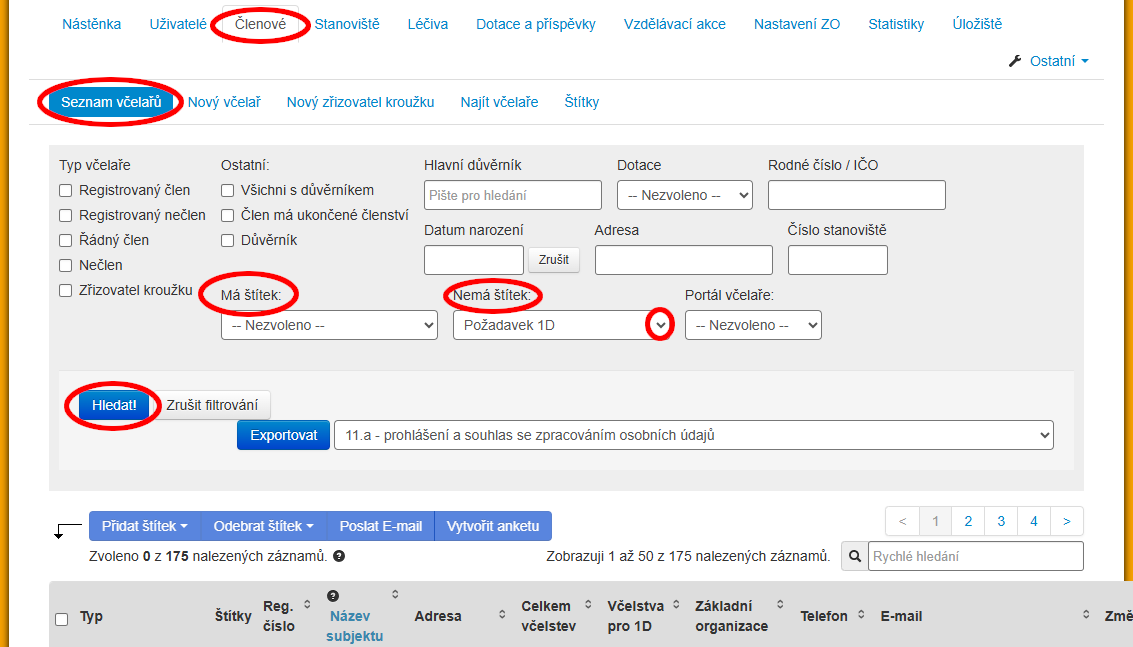Click the magnifier icon next to Rychlé hledání
Image resolution: width=1133 pixels, height=647 pixels.
pyautogui.click(x=856, y=556)
